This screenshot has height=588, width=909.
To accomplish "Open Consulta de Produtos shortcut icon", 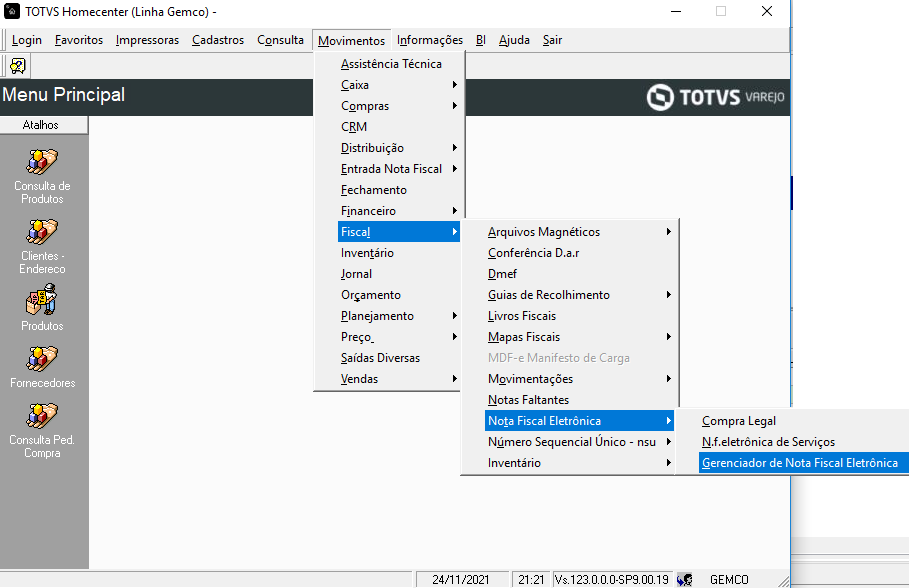I will [42, 162].
